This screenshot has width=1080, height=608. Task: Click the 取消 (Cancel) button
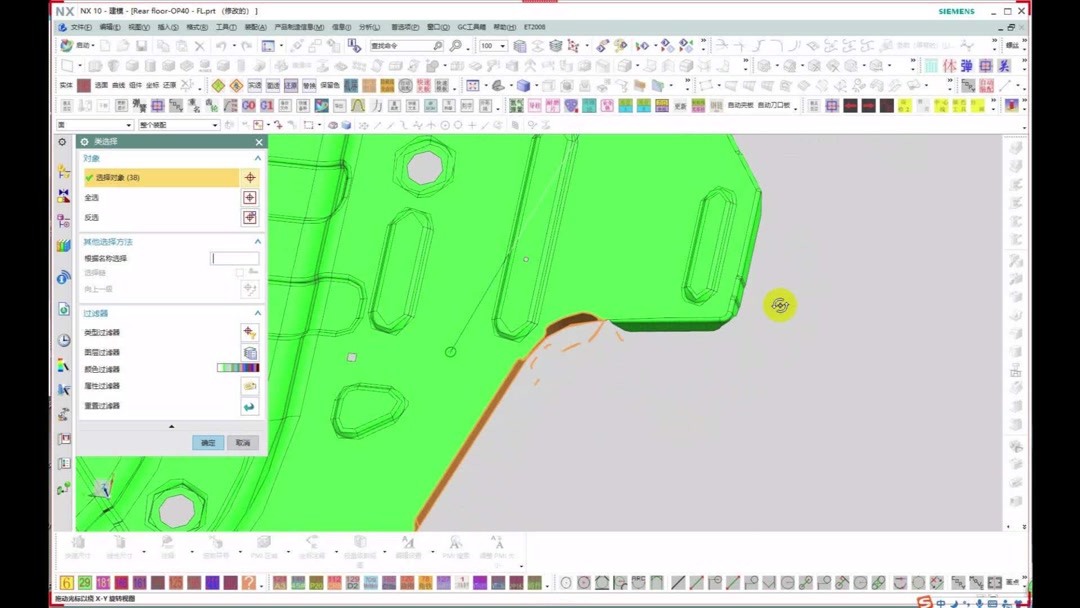[x=242, y=442]
